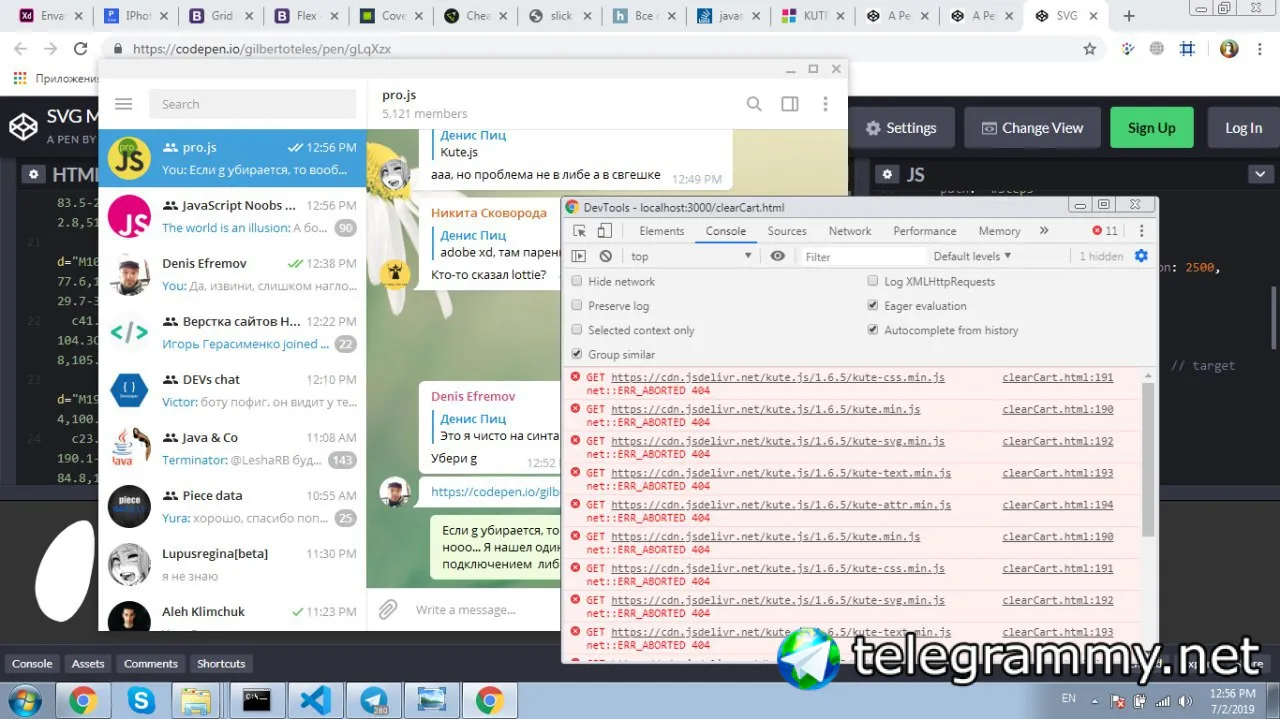
Task: Open the Chrome profile avatar
Action: click(1229, 48)
